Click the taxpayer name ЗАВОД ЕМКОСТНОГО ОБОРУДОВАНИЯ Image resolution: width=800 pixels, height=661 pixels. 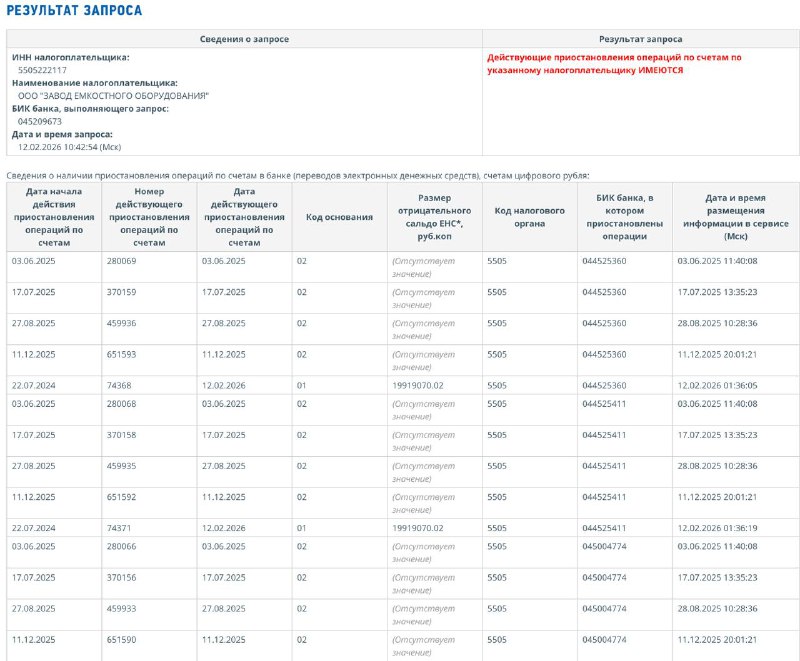pyautogui.click(x=113, y=96)
